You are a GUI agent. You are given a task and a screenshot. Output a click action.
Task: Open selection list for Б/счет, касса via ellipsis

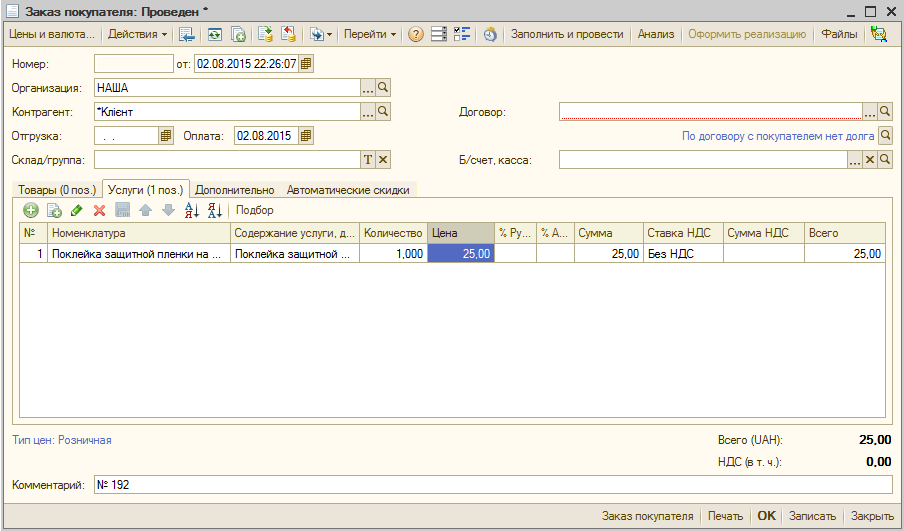[x=855, y=160]
